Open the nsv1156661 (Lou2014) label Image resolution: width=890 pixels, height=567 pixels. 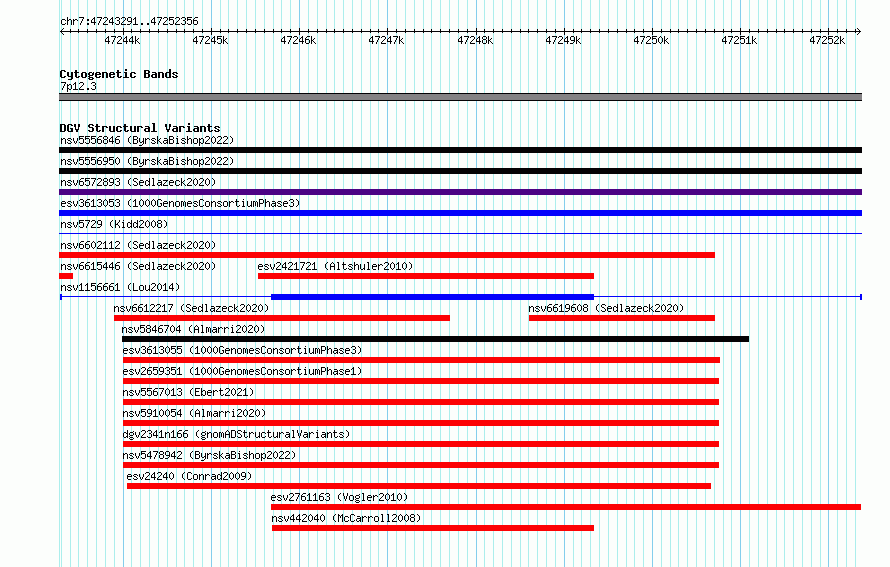click(x=120, y=287)
